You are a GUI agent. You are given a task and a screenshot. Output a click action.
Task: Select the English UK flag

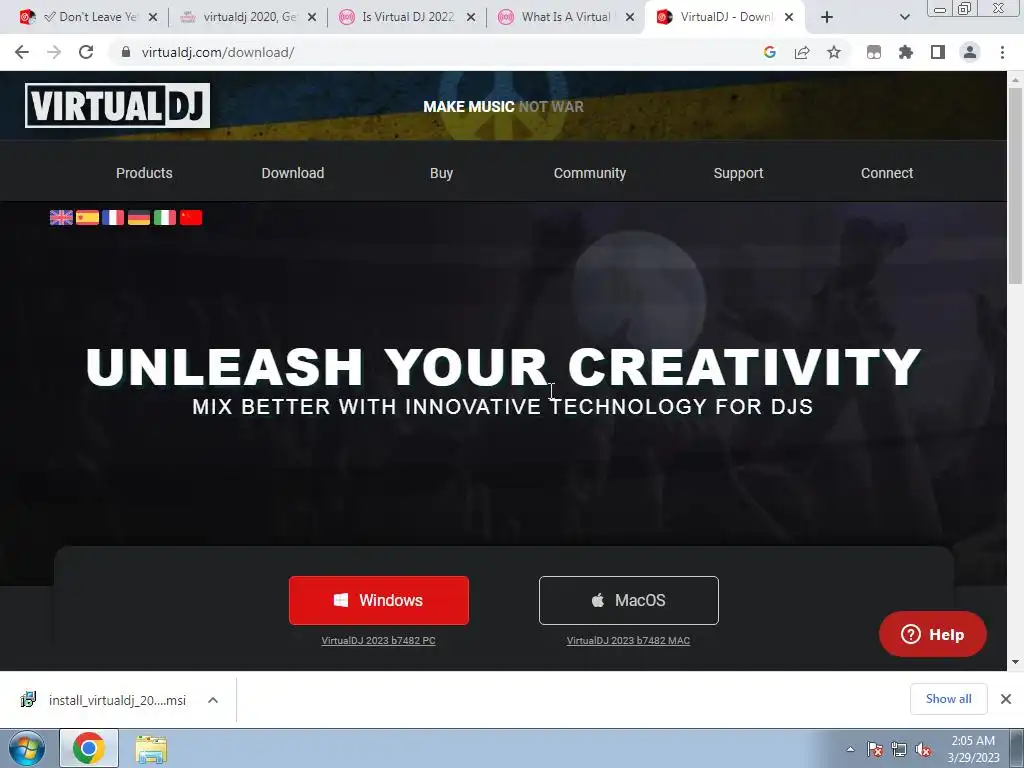click(x=61, y=217)
